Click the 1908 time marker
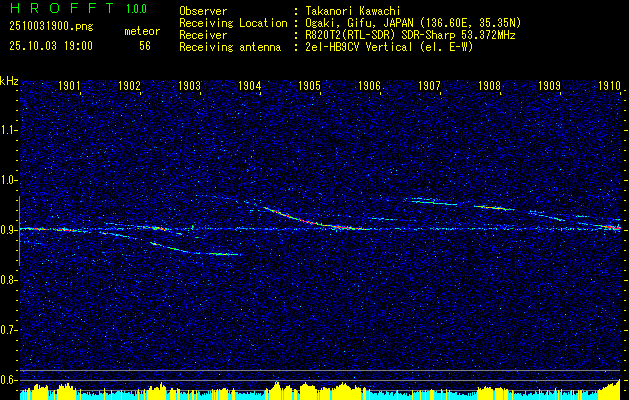The width and height of the screenshot is (629, 400). [489, 85]
